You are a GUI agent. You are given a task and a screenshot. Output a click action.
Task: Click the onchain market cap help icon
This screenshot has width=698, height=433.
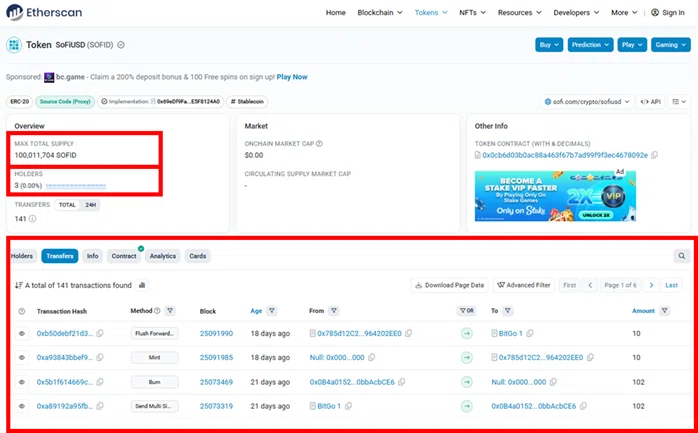[x=319, y=144]
